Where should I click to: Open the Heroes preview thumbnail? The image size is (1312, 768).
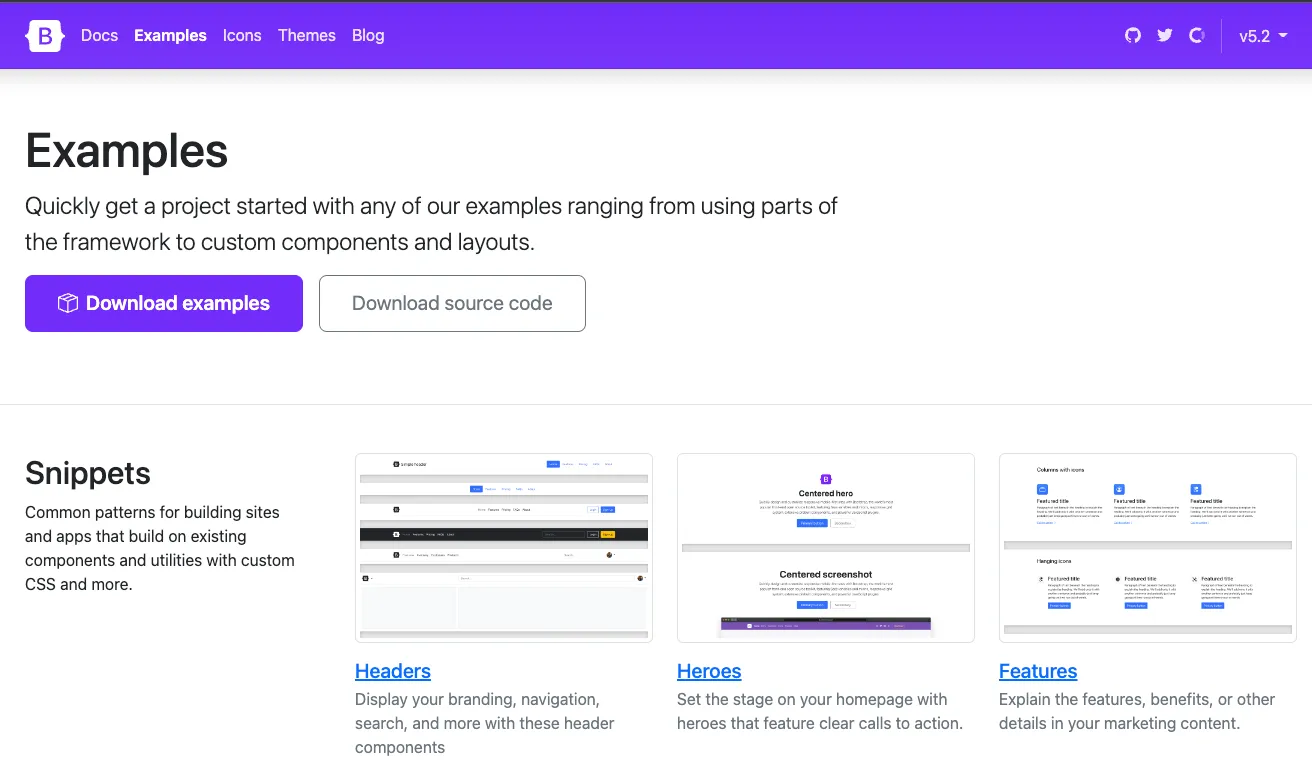pyautogui.click(x=826, y=547)
